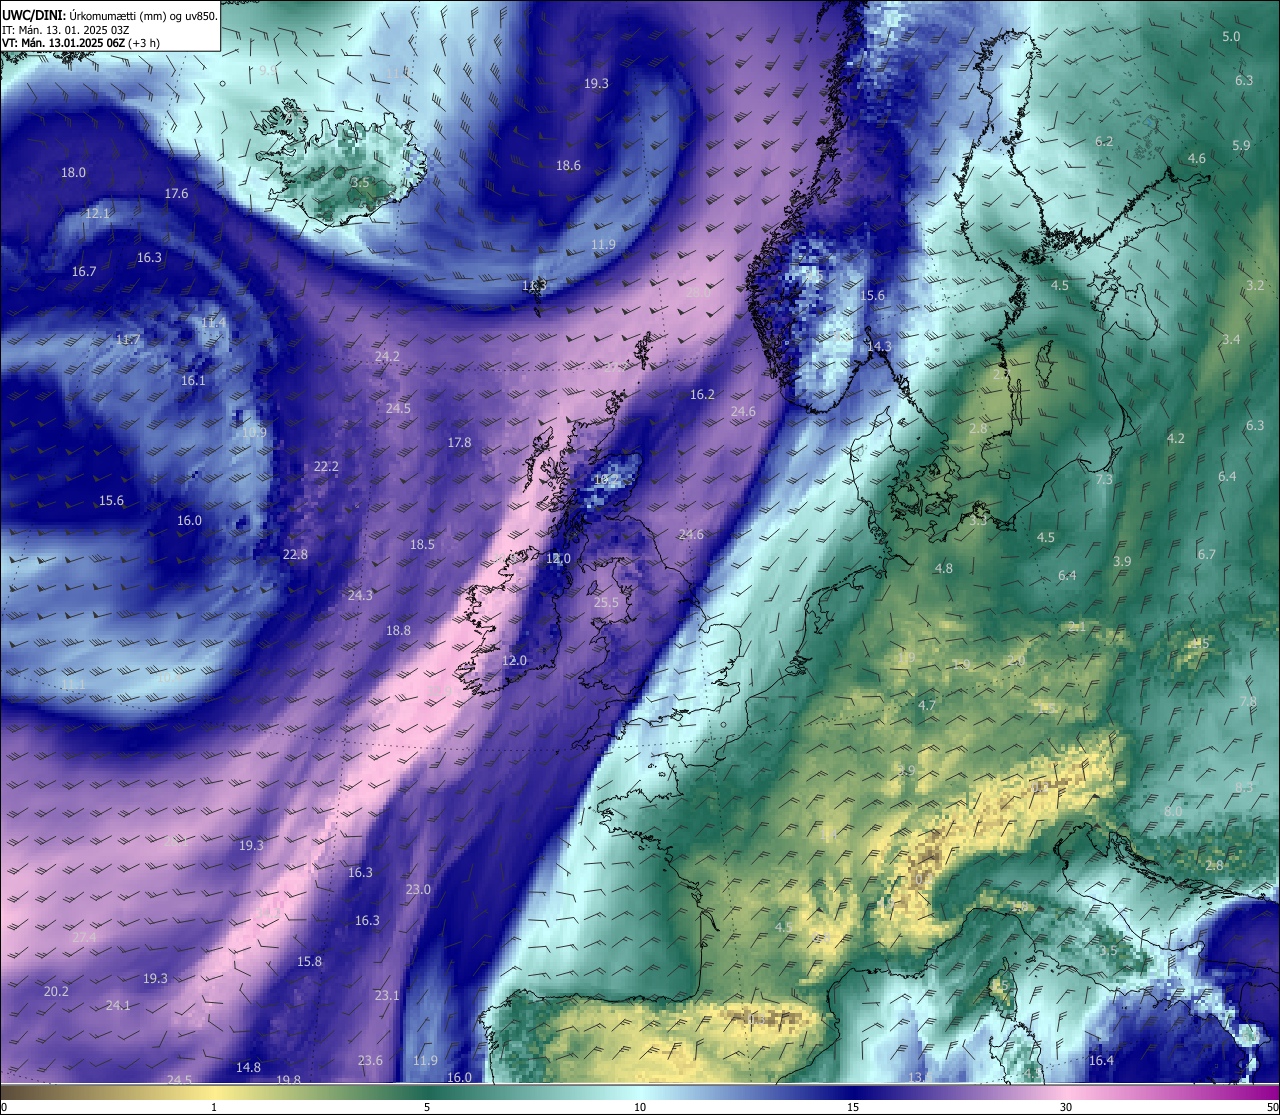Click the 3.4 value on the map
This screenshot has width=1280, height=1115.
pyautogui.click(x=1231, y=340)
